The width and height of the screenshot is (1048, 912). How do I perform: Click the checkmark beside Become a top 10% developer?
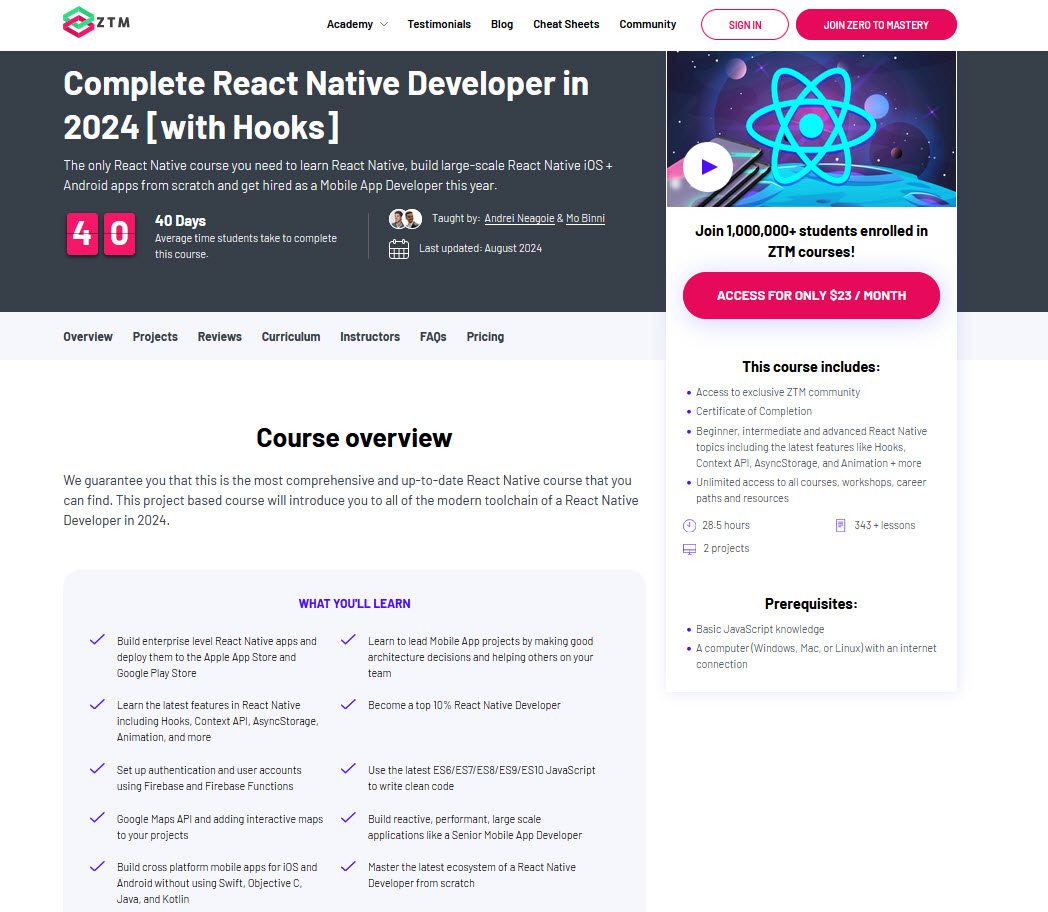(x=348, y=704)
